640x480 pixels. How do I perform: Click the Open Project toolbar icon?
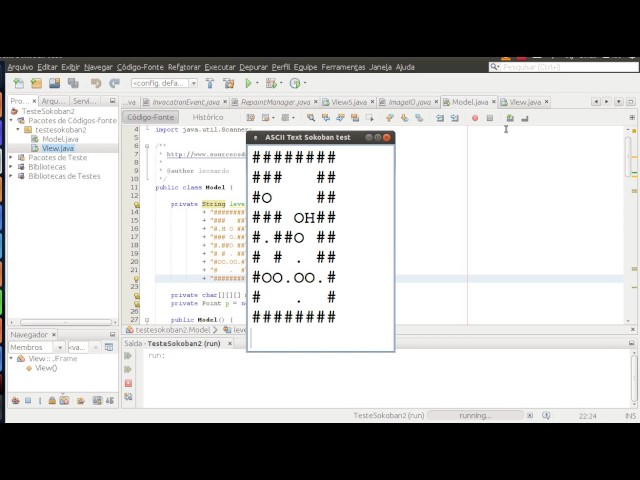[x=55, y=83]
